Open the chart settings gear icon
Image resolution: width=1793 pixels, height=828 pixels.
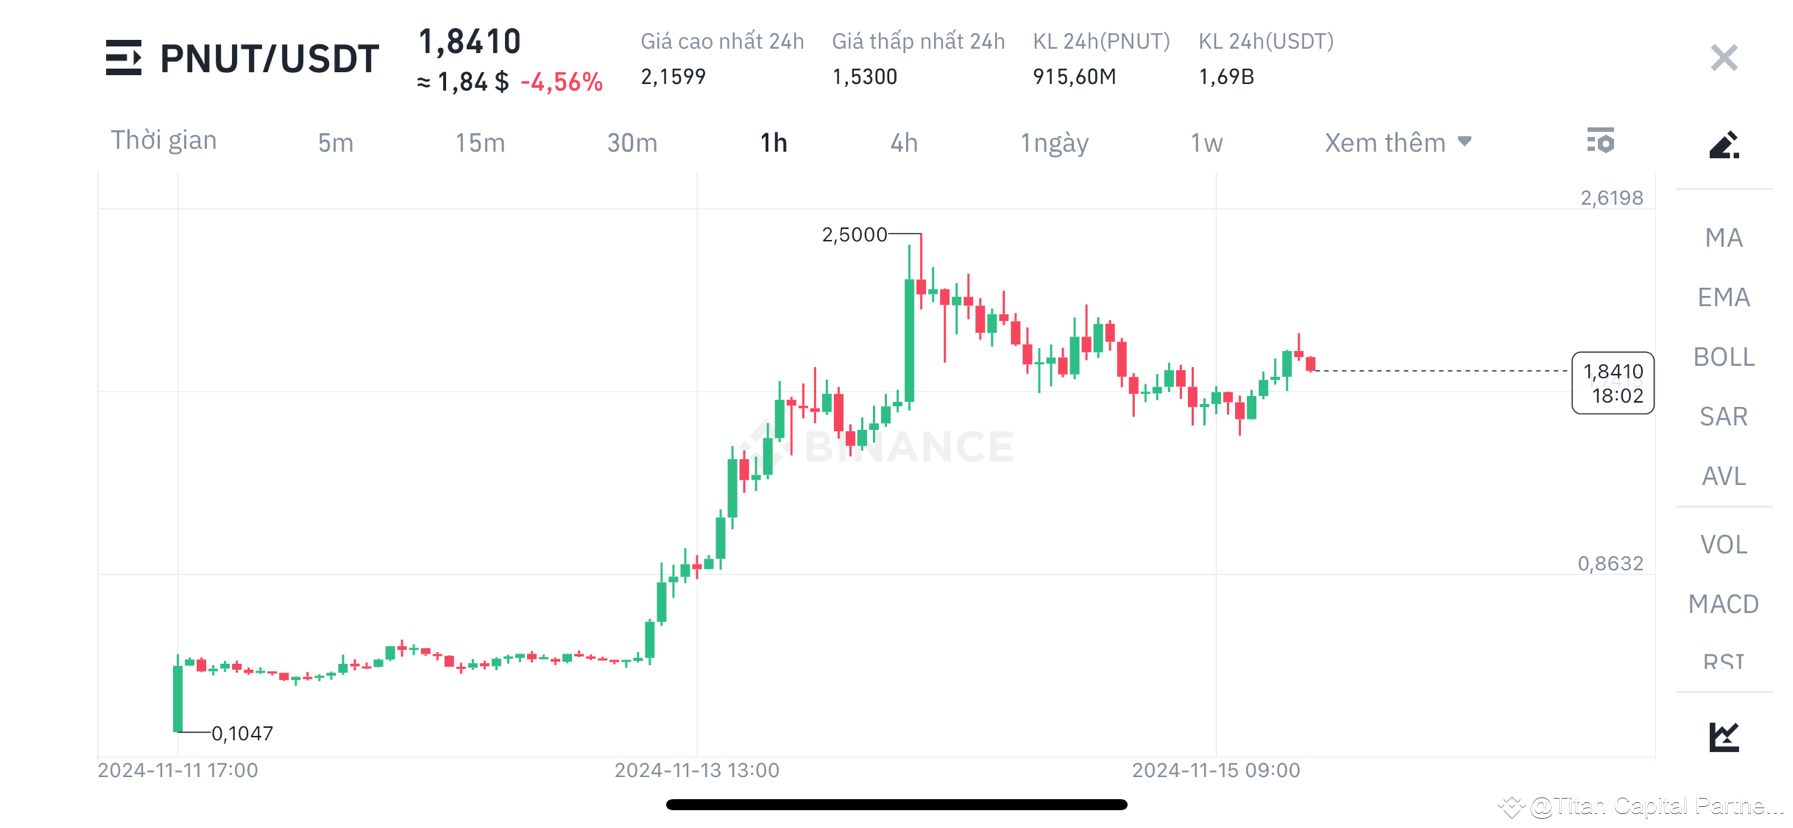(x=1601, y=141)
